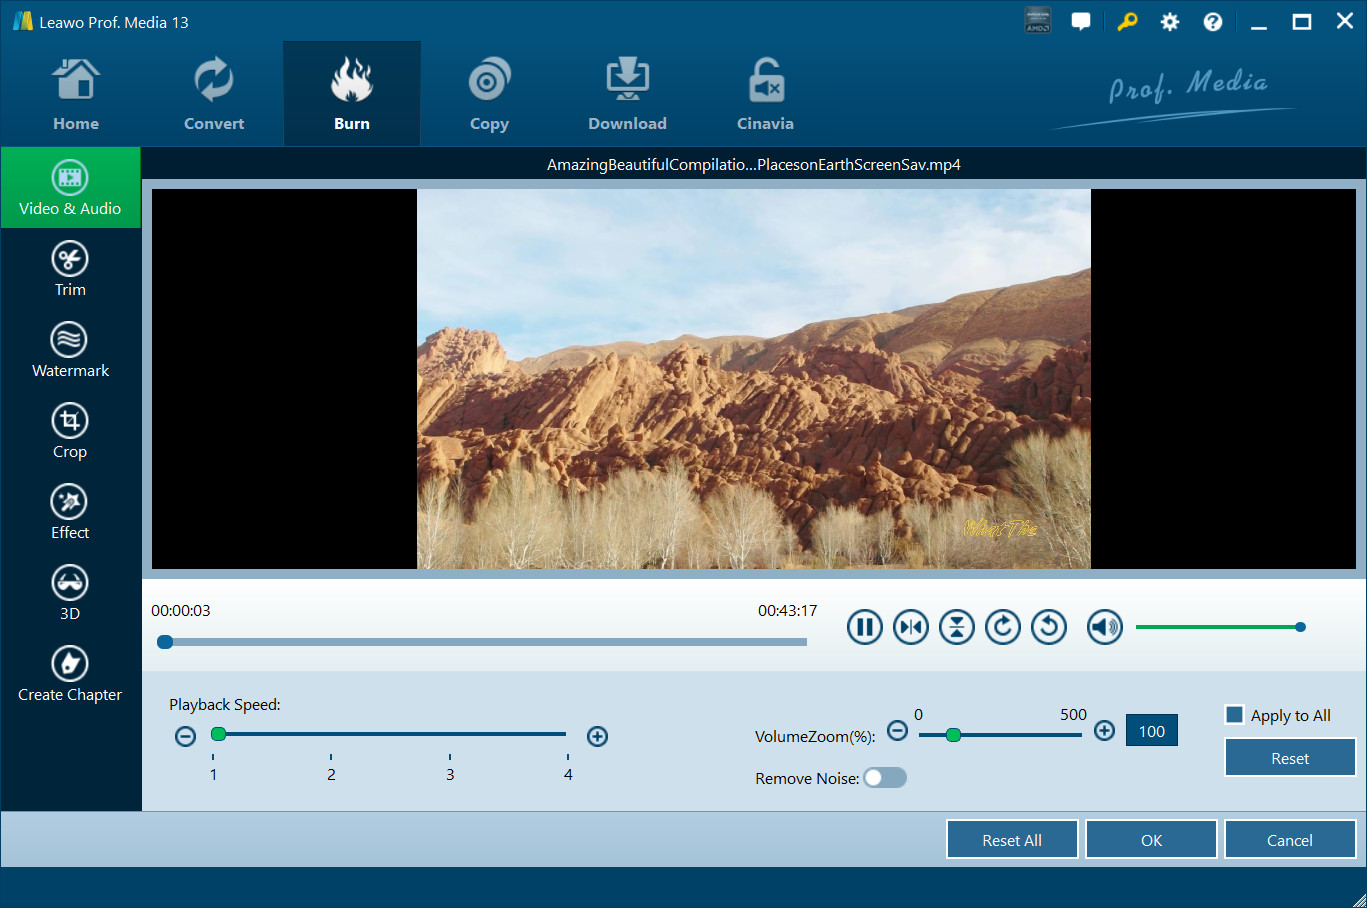
Task: Open the Effect settings panel
Action: [70, 511]
